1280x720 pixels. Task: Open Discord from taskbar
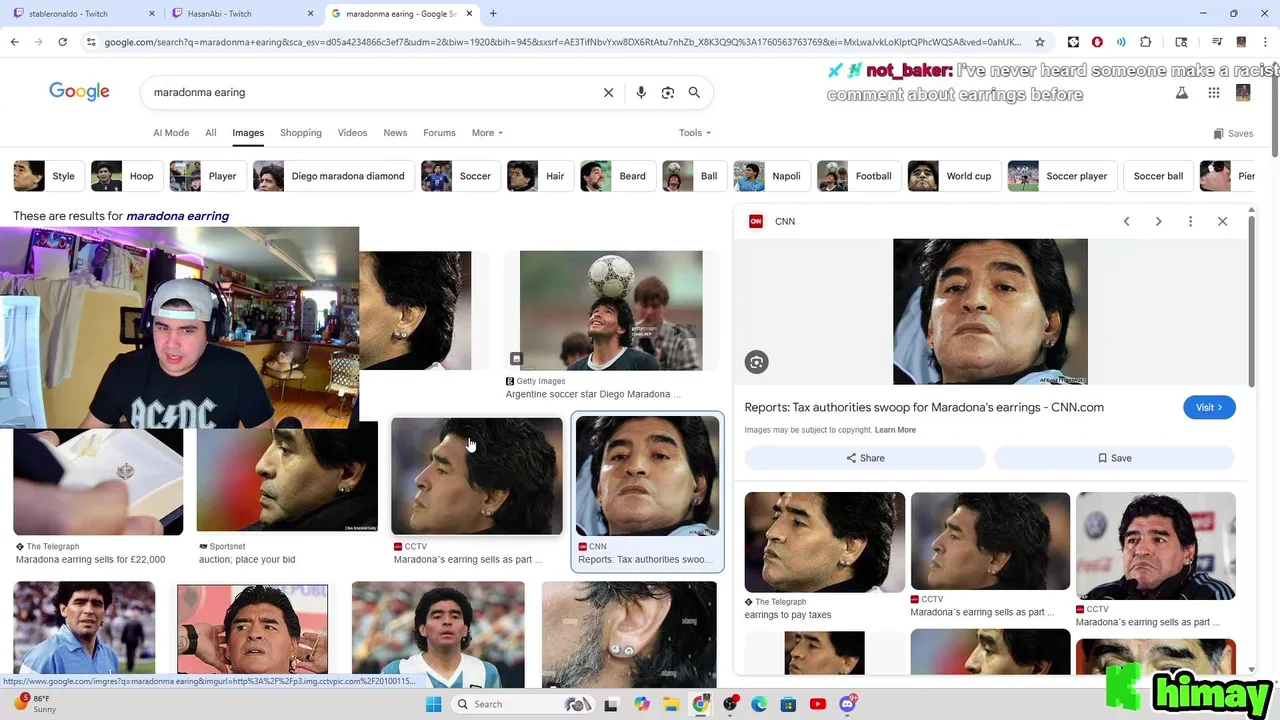(848, 704)
